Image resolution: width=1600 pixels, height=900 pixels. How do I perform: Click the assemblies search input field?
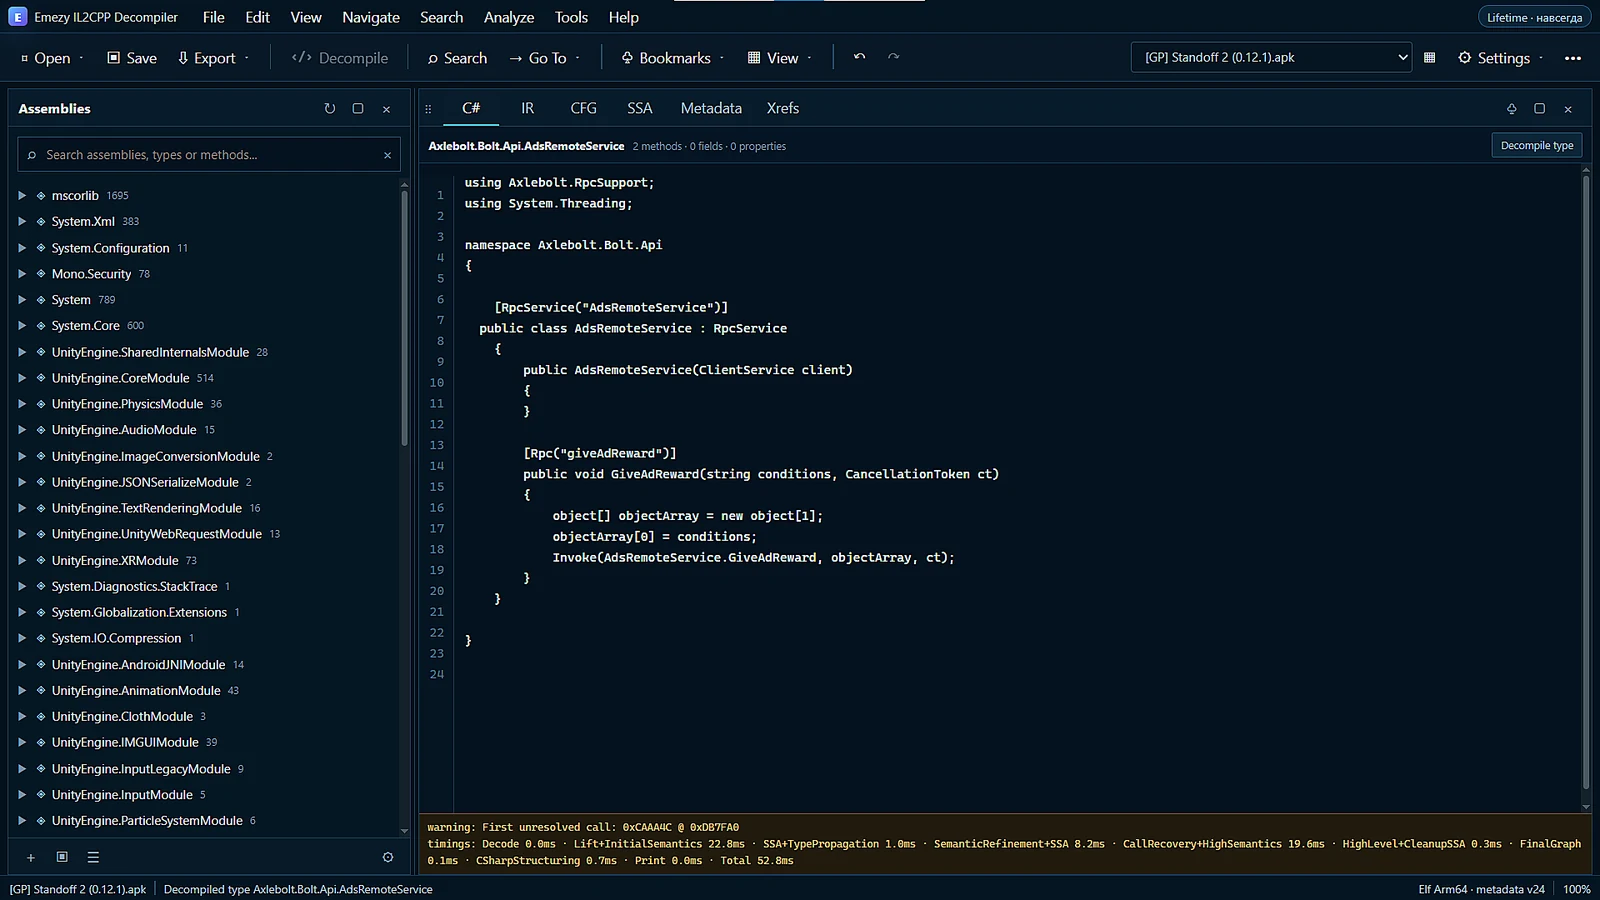point(208,155)
